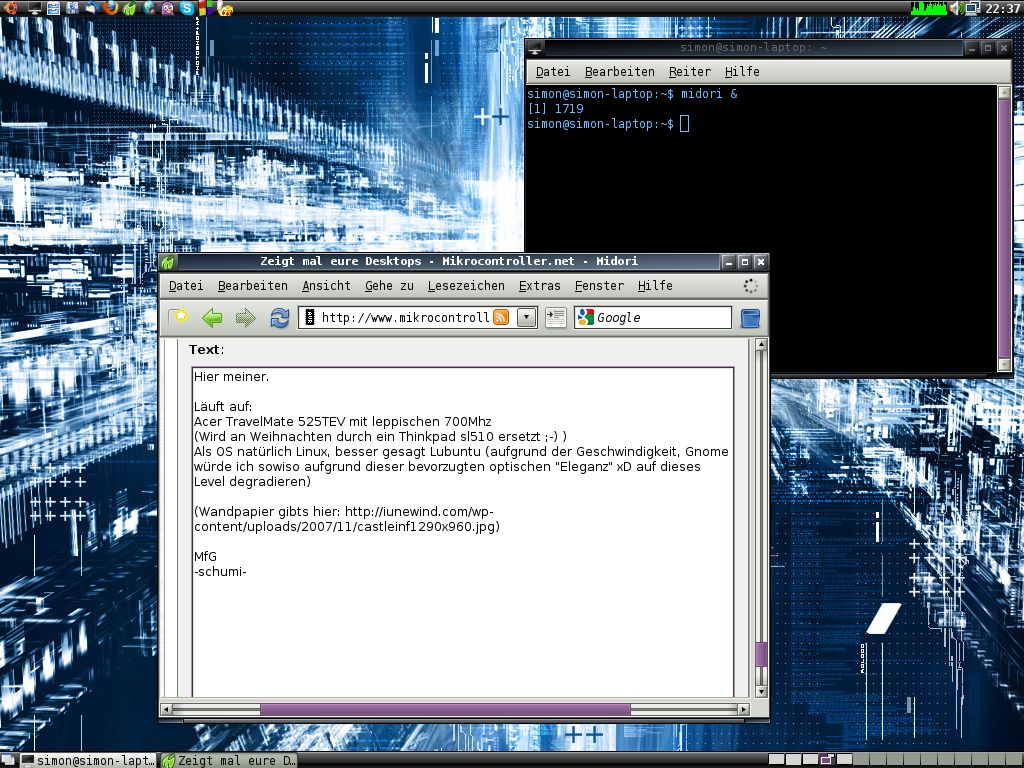1024x768 pixels.
Task: Go forward with the green right arrow
Action: (x=246, y=317)
